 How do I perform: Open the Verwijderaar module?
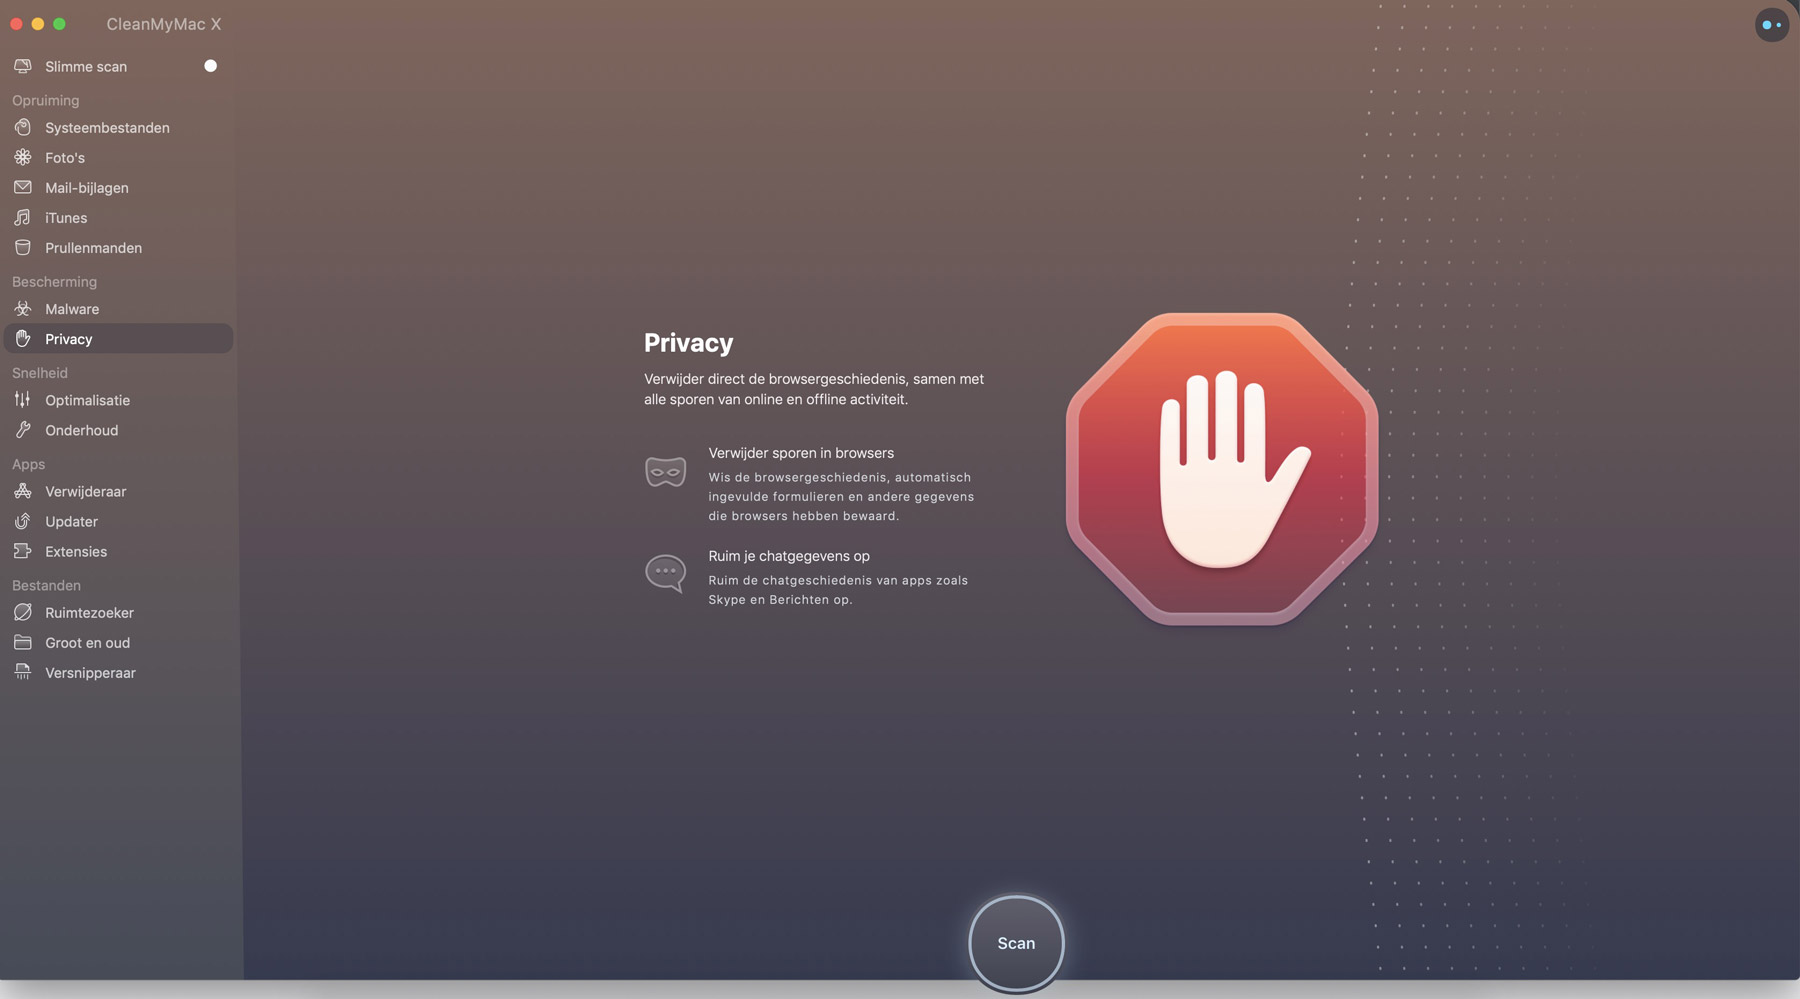point(118,491)
